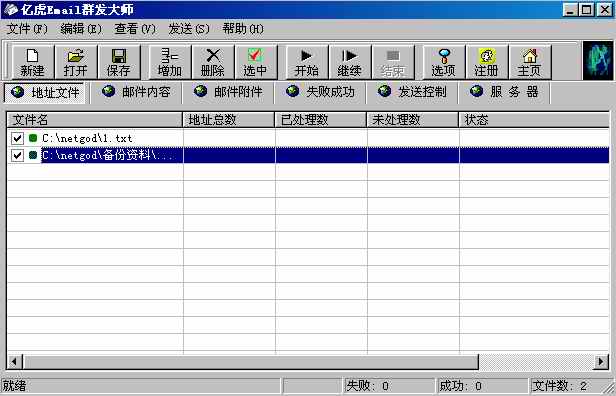Uncheck the checkbox for C:\netgod\1.txt
The width and height of the screenshot is (616, 396).
[17, 138]
